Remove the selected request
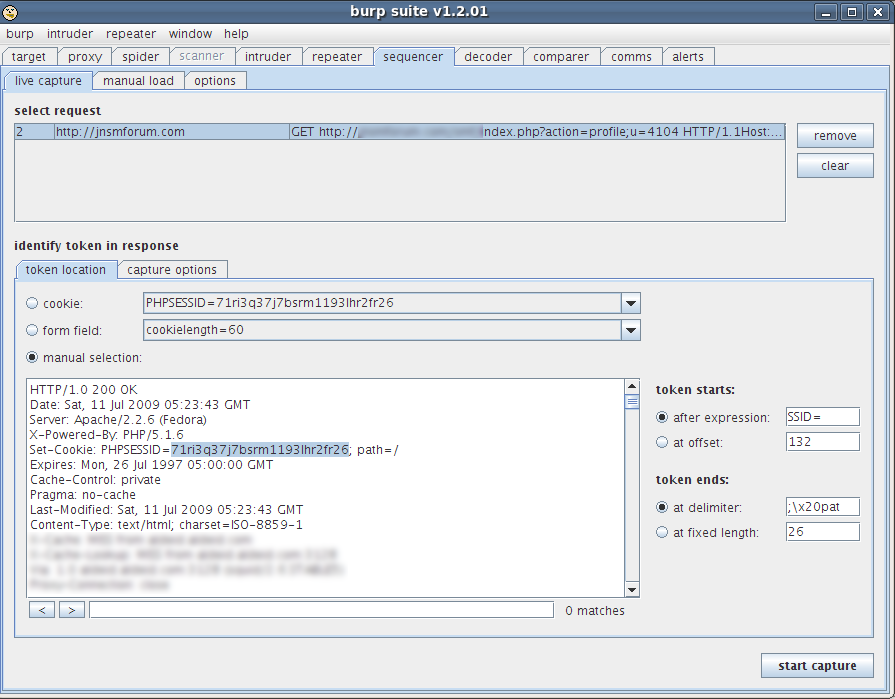Viewport: 895px width, 699px height. click(834, 136)
